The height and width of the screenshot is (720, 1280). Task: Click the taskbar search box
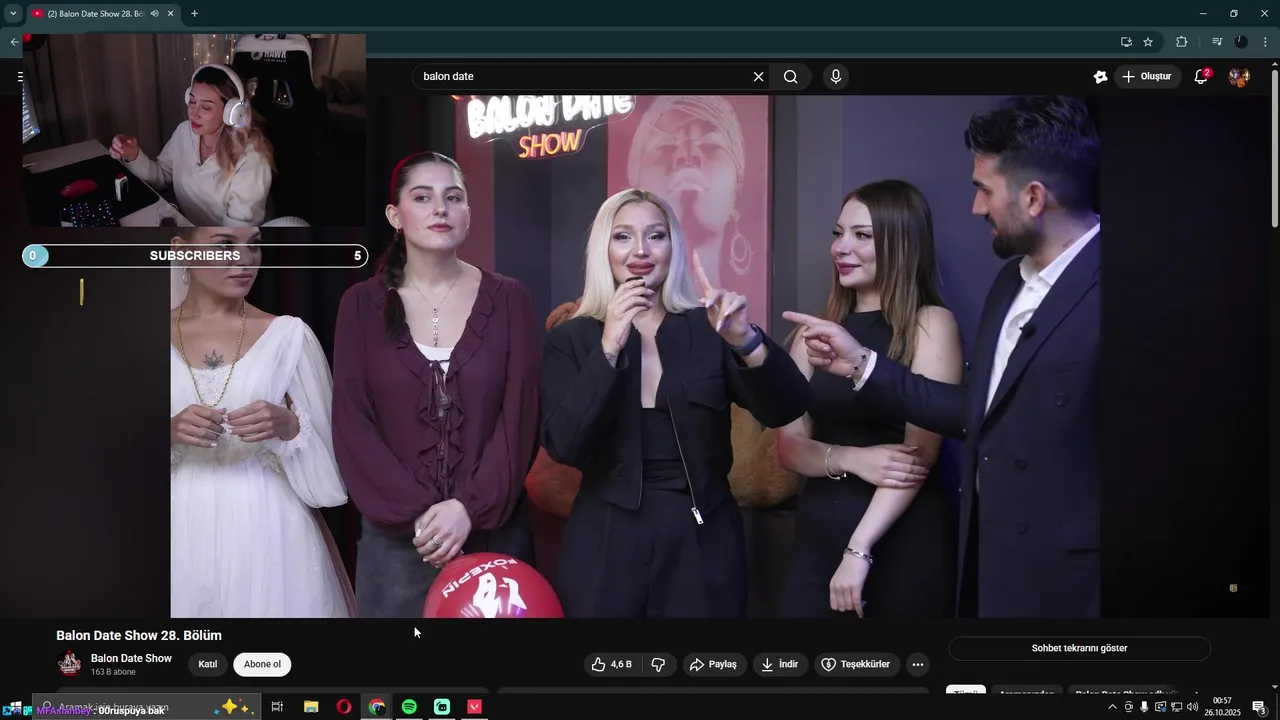pyautogui.click(x=145, y=707)
